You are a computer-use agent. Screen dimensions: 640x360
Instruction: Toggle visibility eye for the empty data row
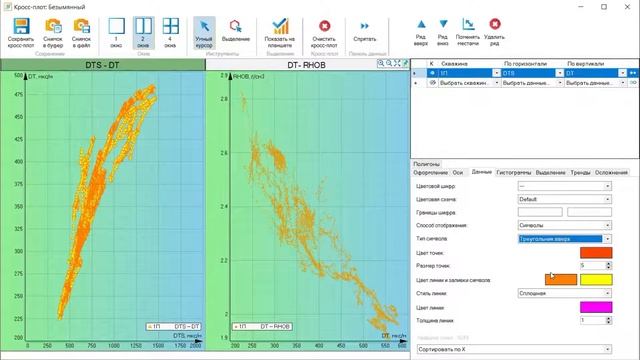point(432,83)
